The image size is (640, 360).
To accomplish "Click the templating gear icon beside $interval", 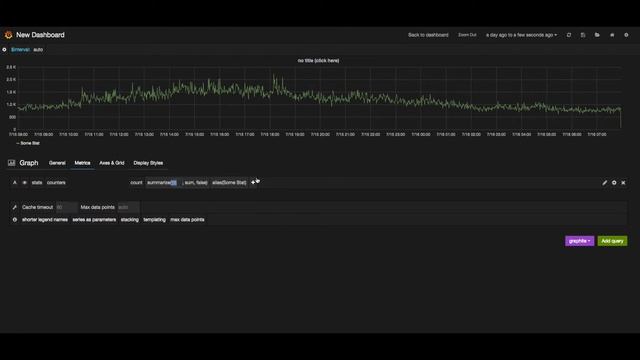I will [4, 50].
